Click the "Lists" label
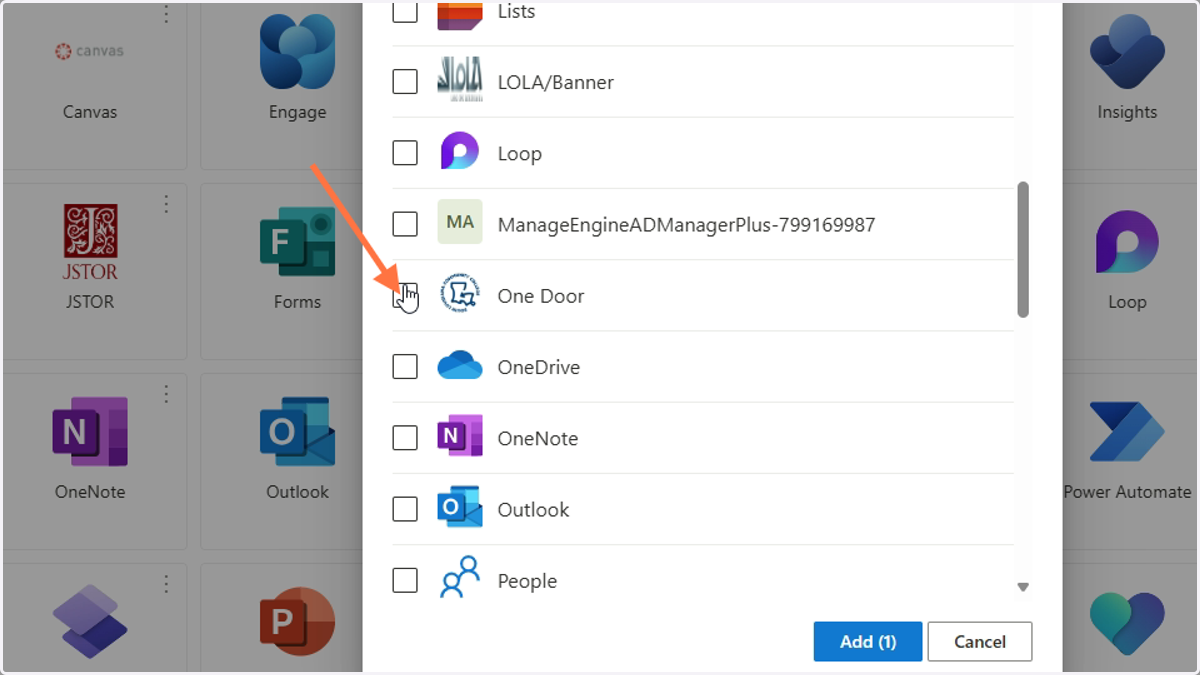The width and height of the screenshot is (1200, 675). pos(517,12)
